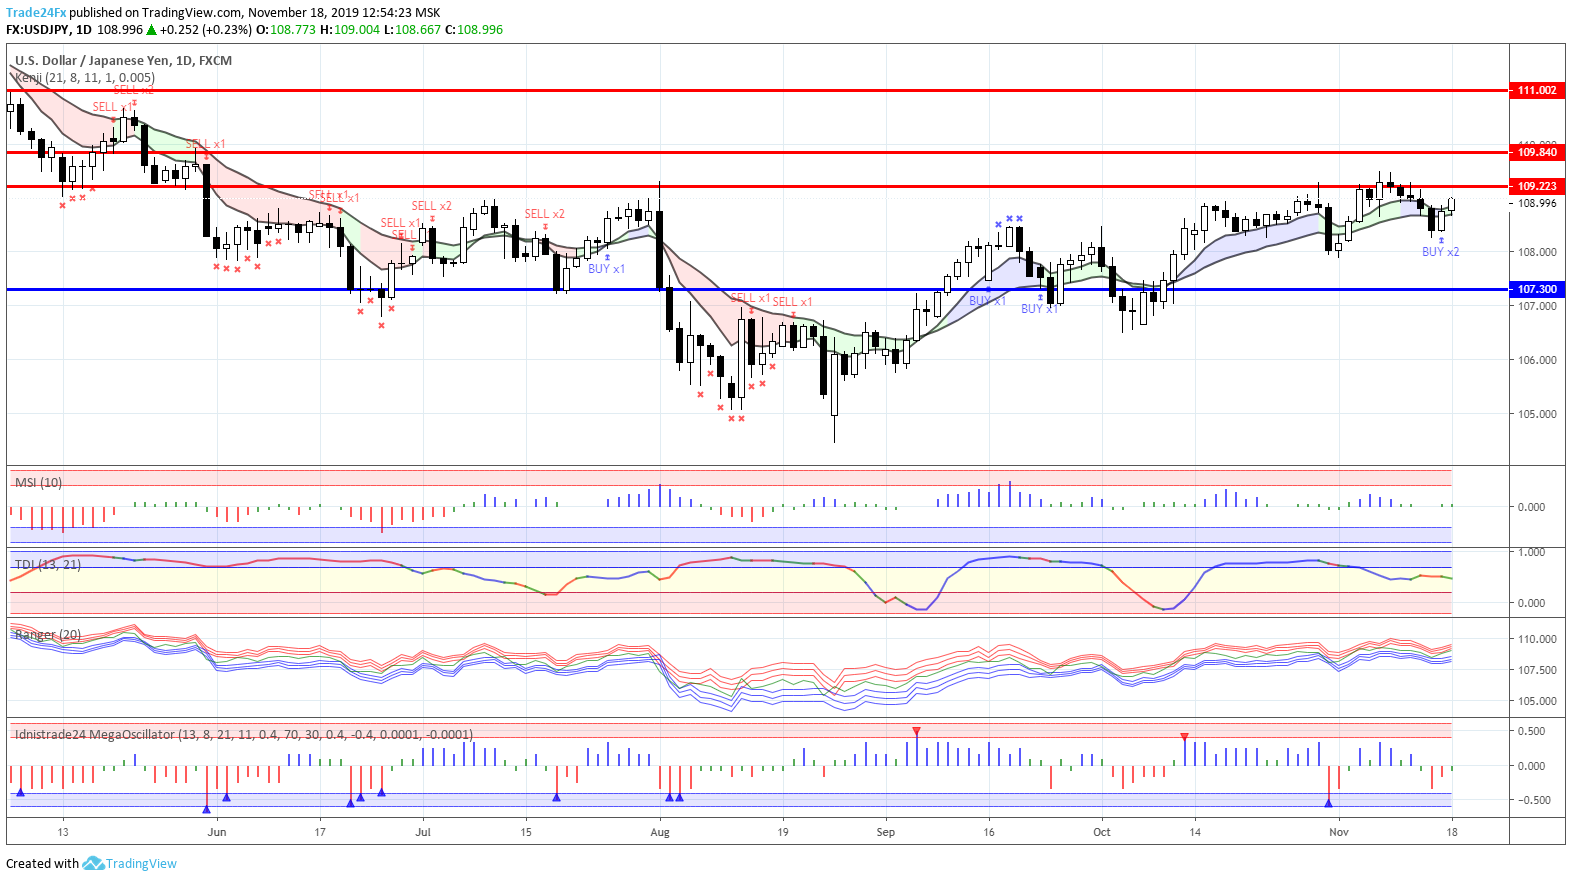Click the blue up arrow in MegaOscillator near Nov
The height and width of the screenshot is (881, 1572).
[x=1328, y=802]
